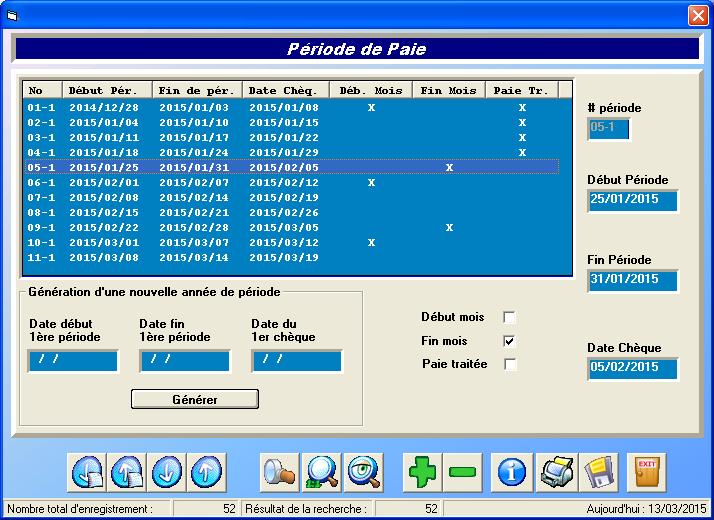The image size is (714, 520).
Task: Click the down arrow next record icon
Action: click(x=166, y=471)
